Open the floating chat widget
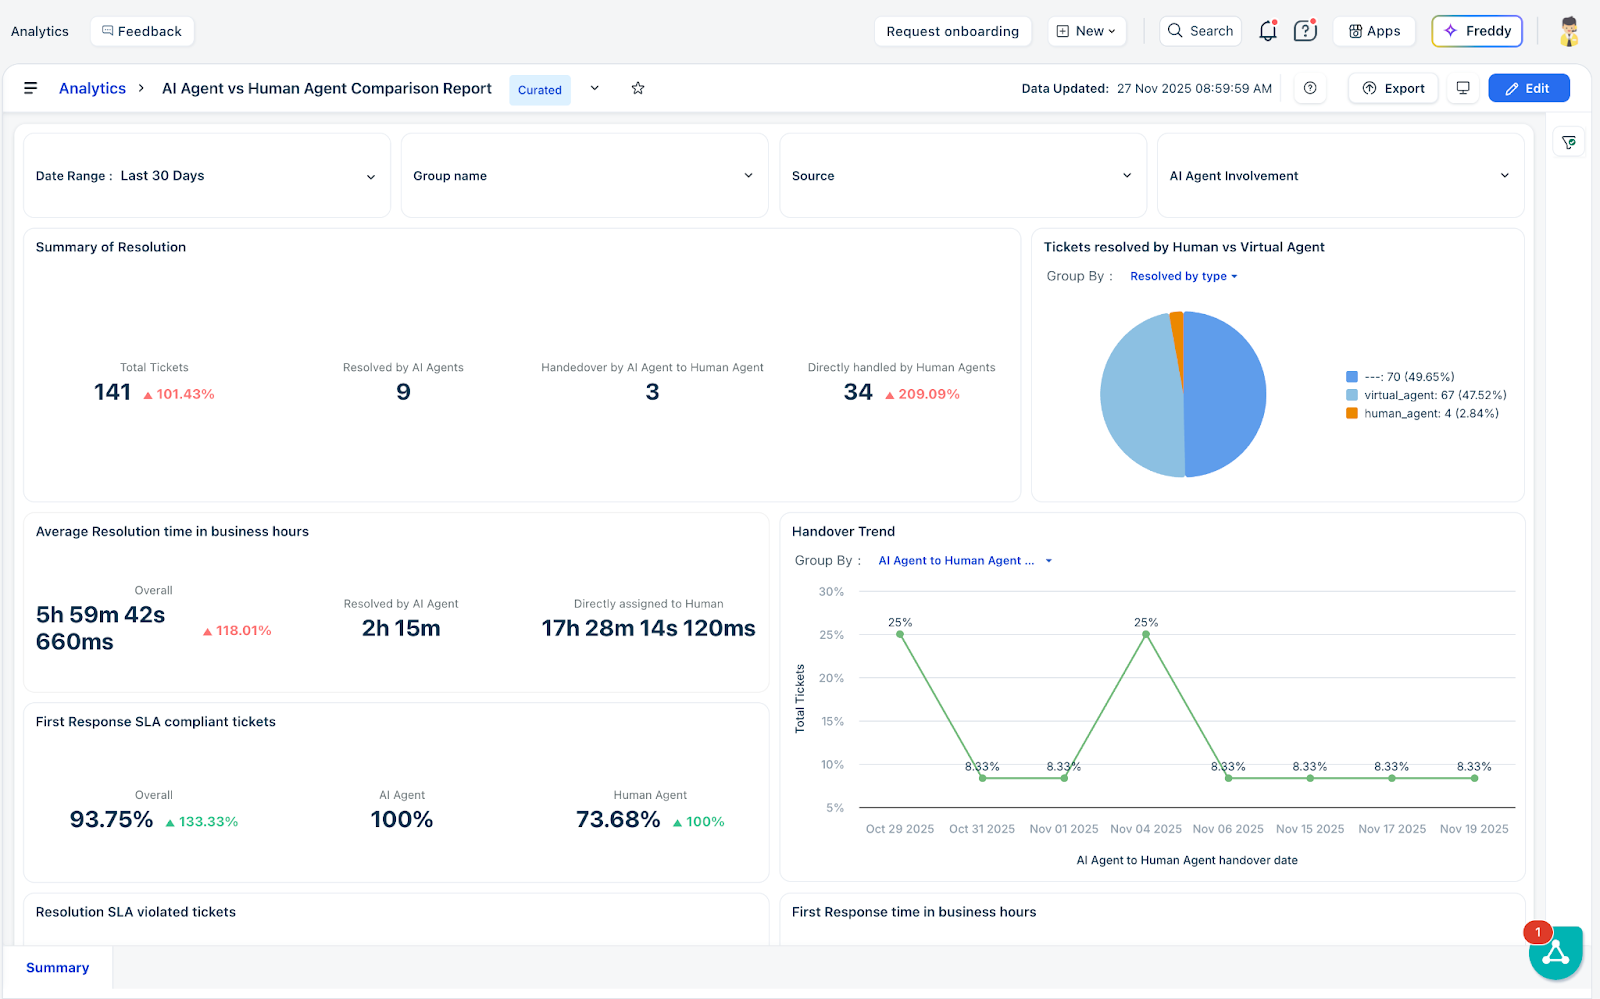This screenshot has height=999, width=1600. (1555, 952)
